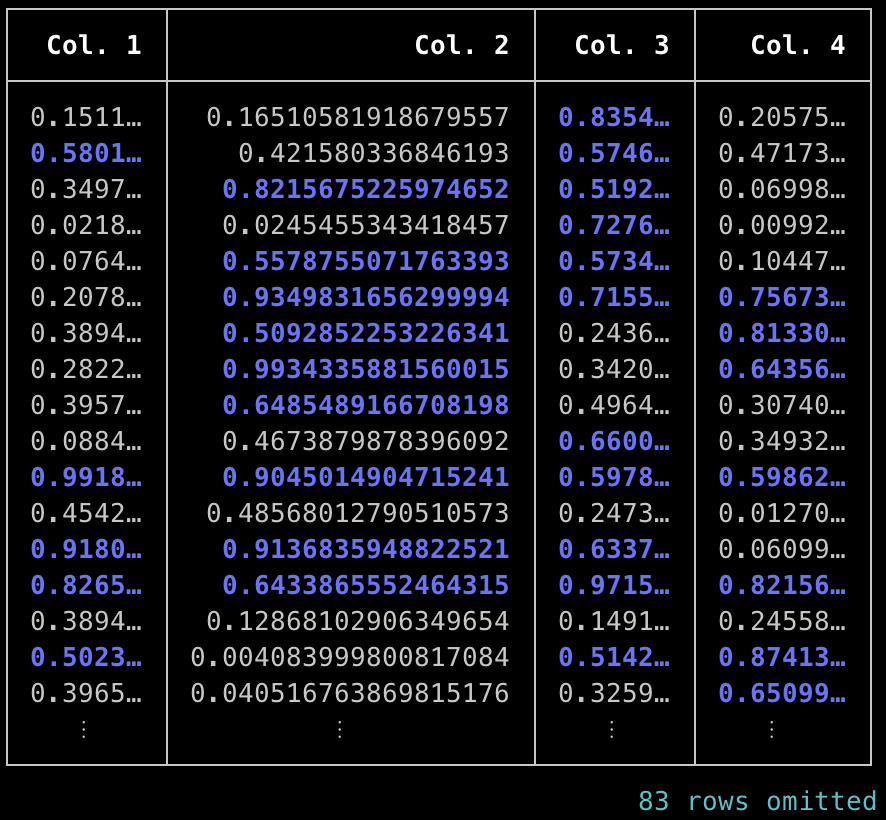Click the value 0.993433588156001​5
886x820 pixels.
coord(366,370)
